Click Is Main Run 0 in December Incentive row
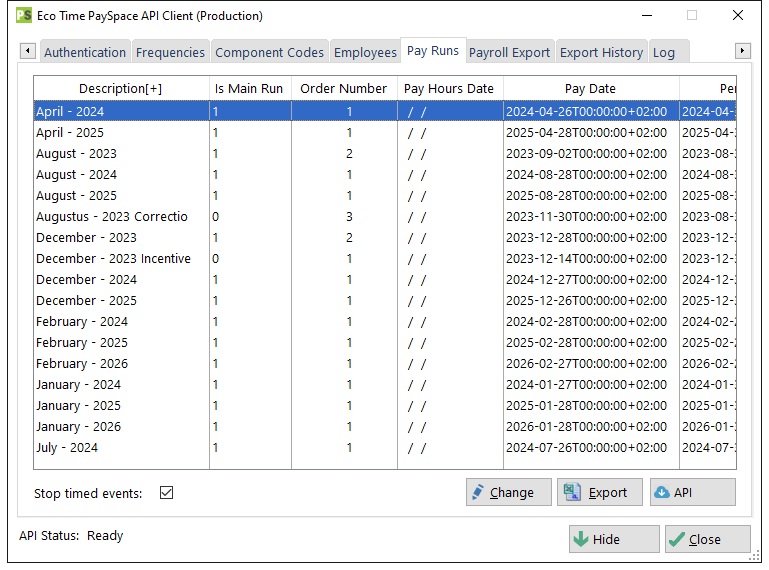 [x=215, y=259]
